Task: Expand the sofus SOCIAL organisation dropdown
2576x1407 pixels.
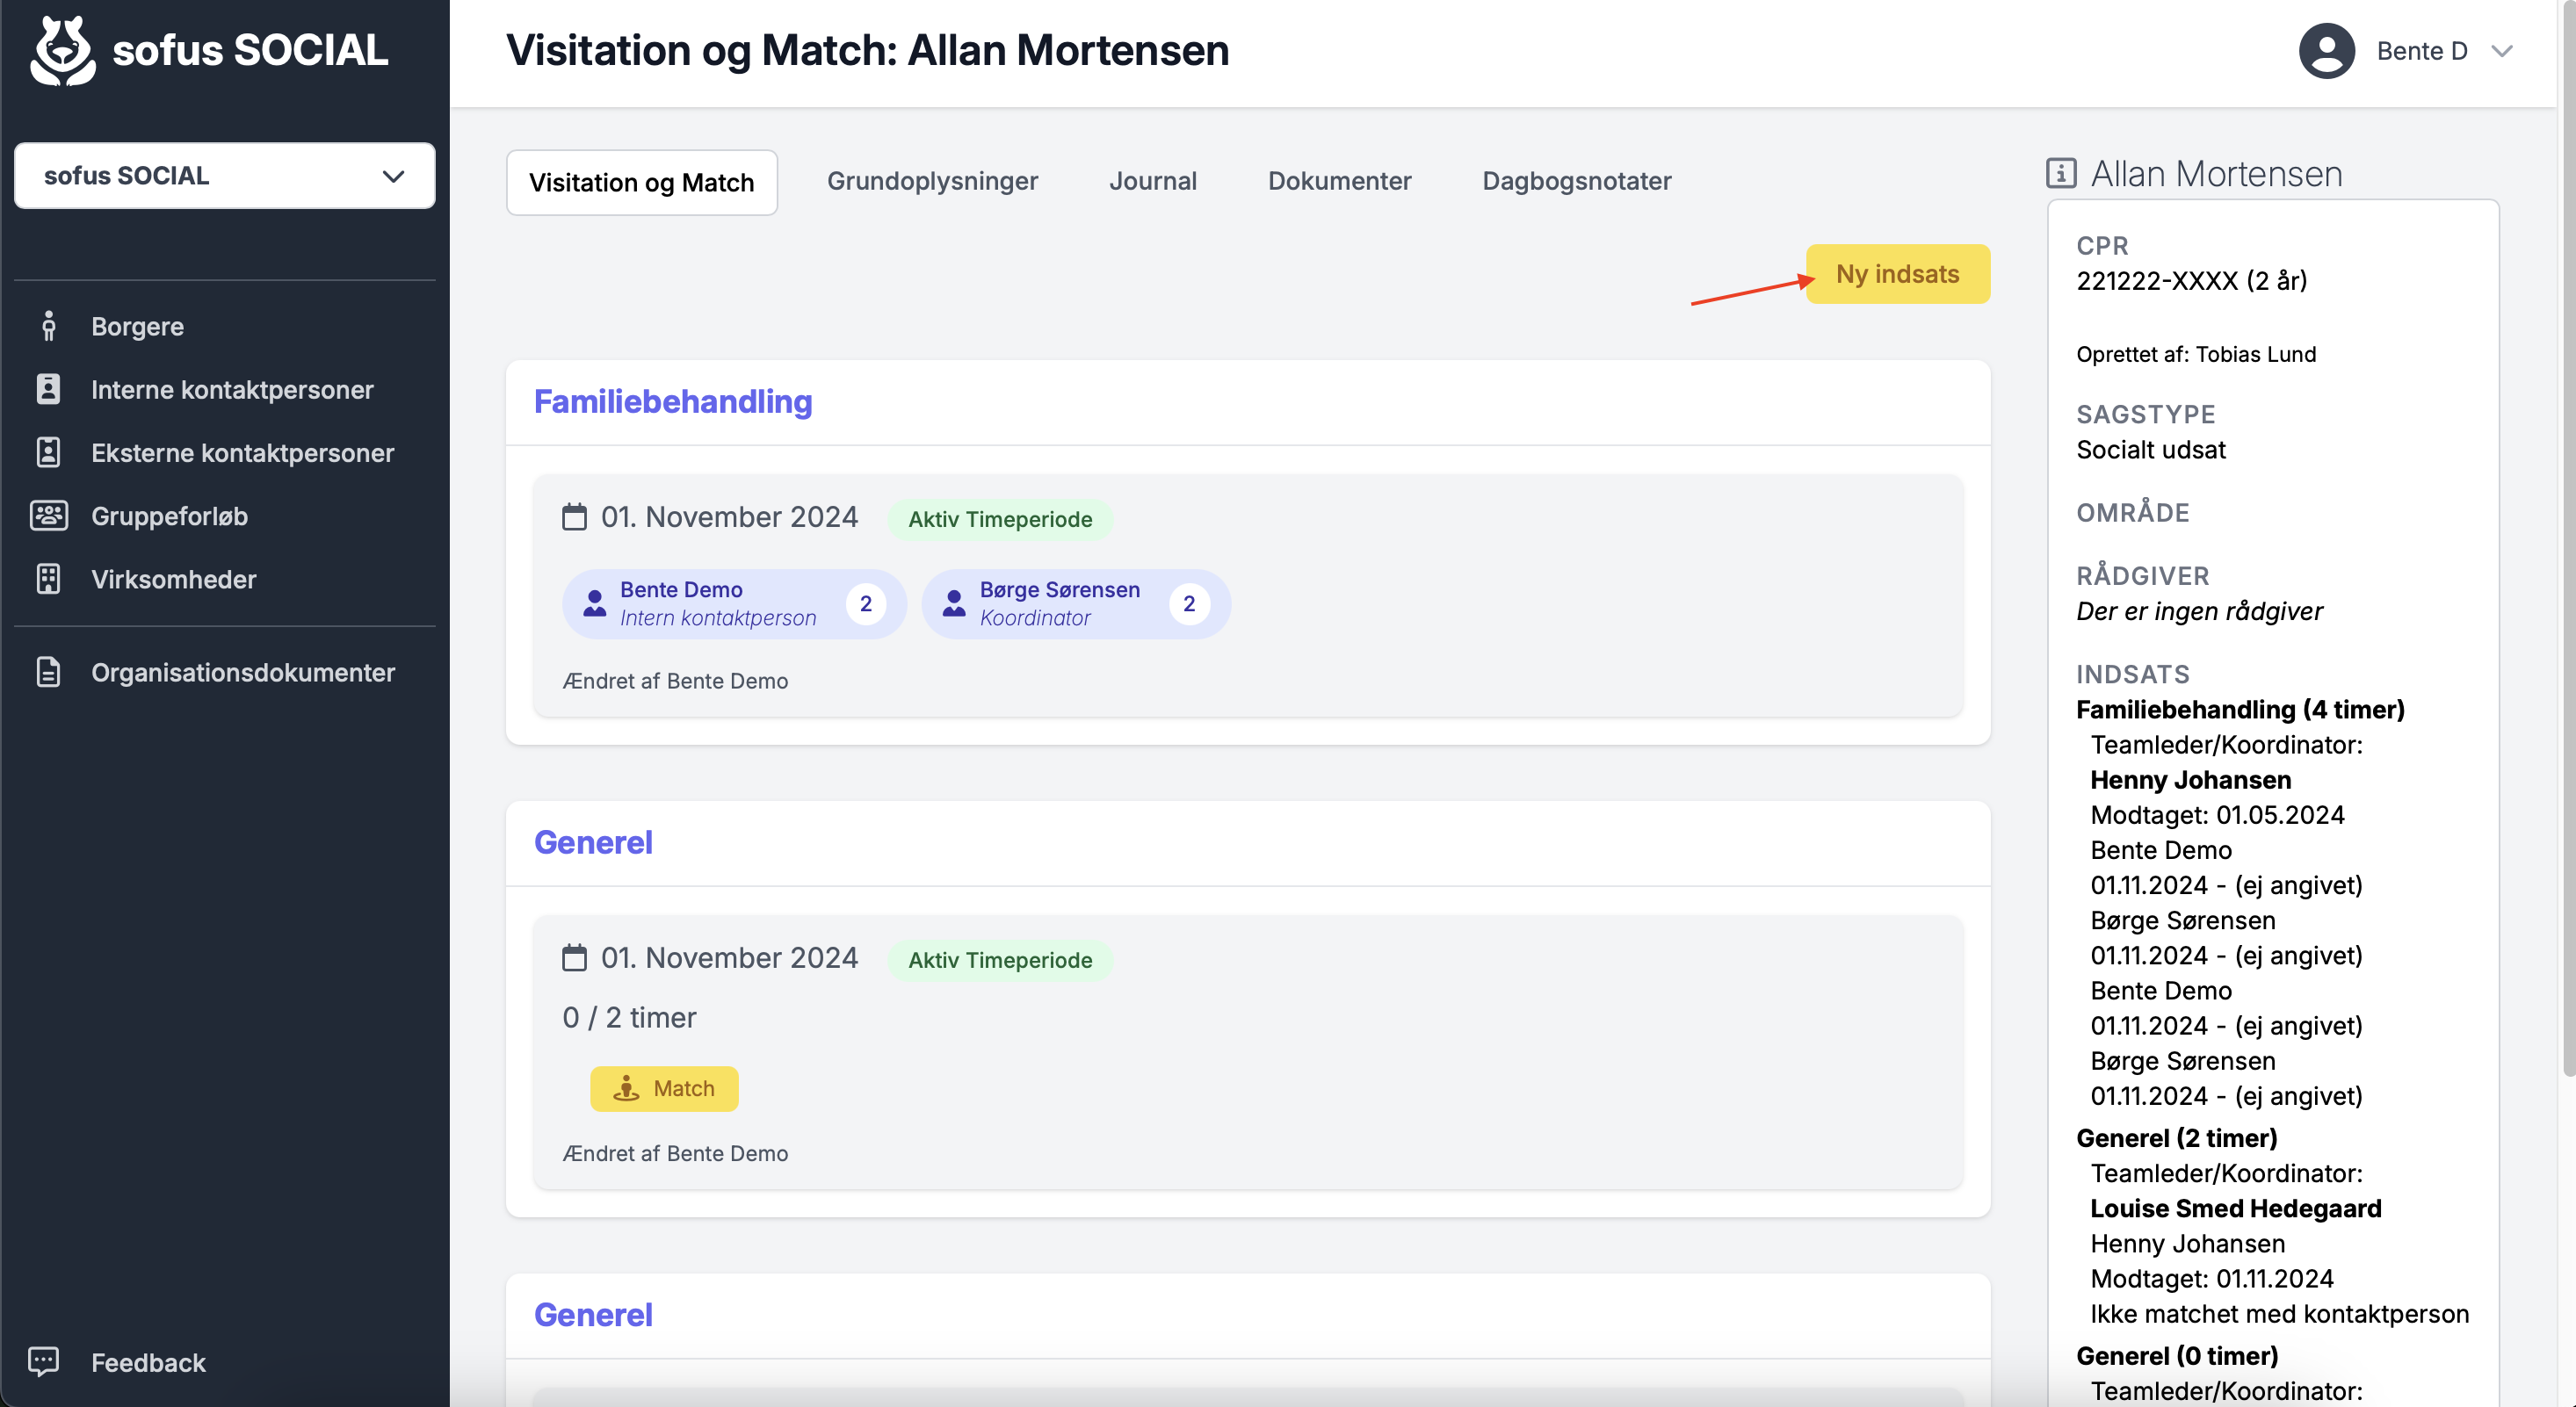Action: click(225, 175)
